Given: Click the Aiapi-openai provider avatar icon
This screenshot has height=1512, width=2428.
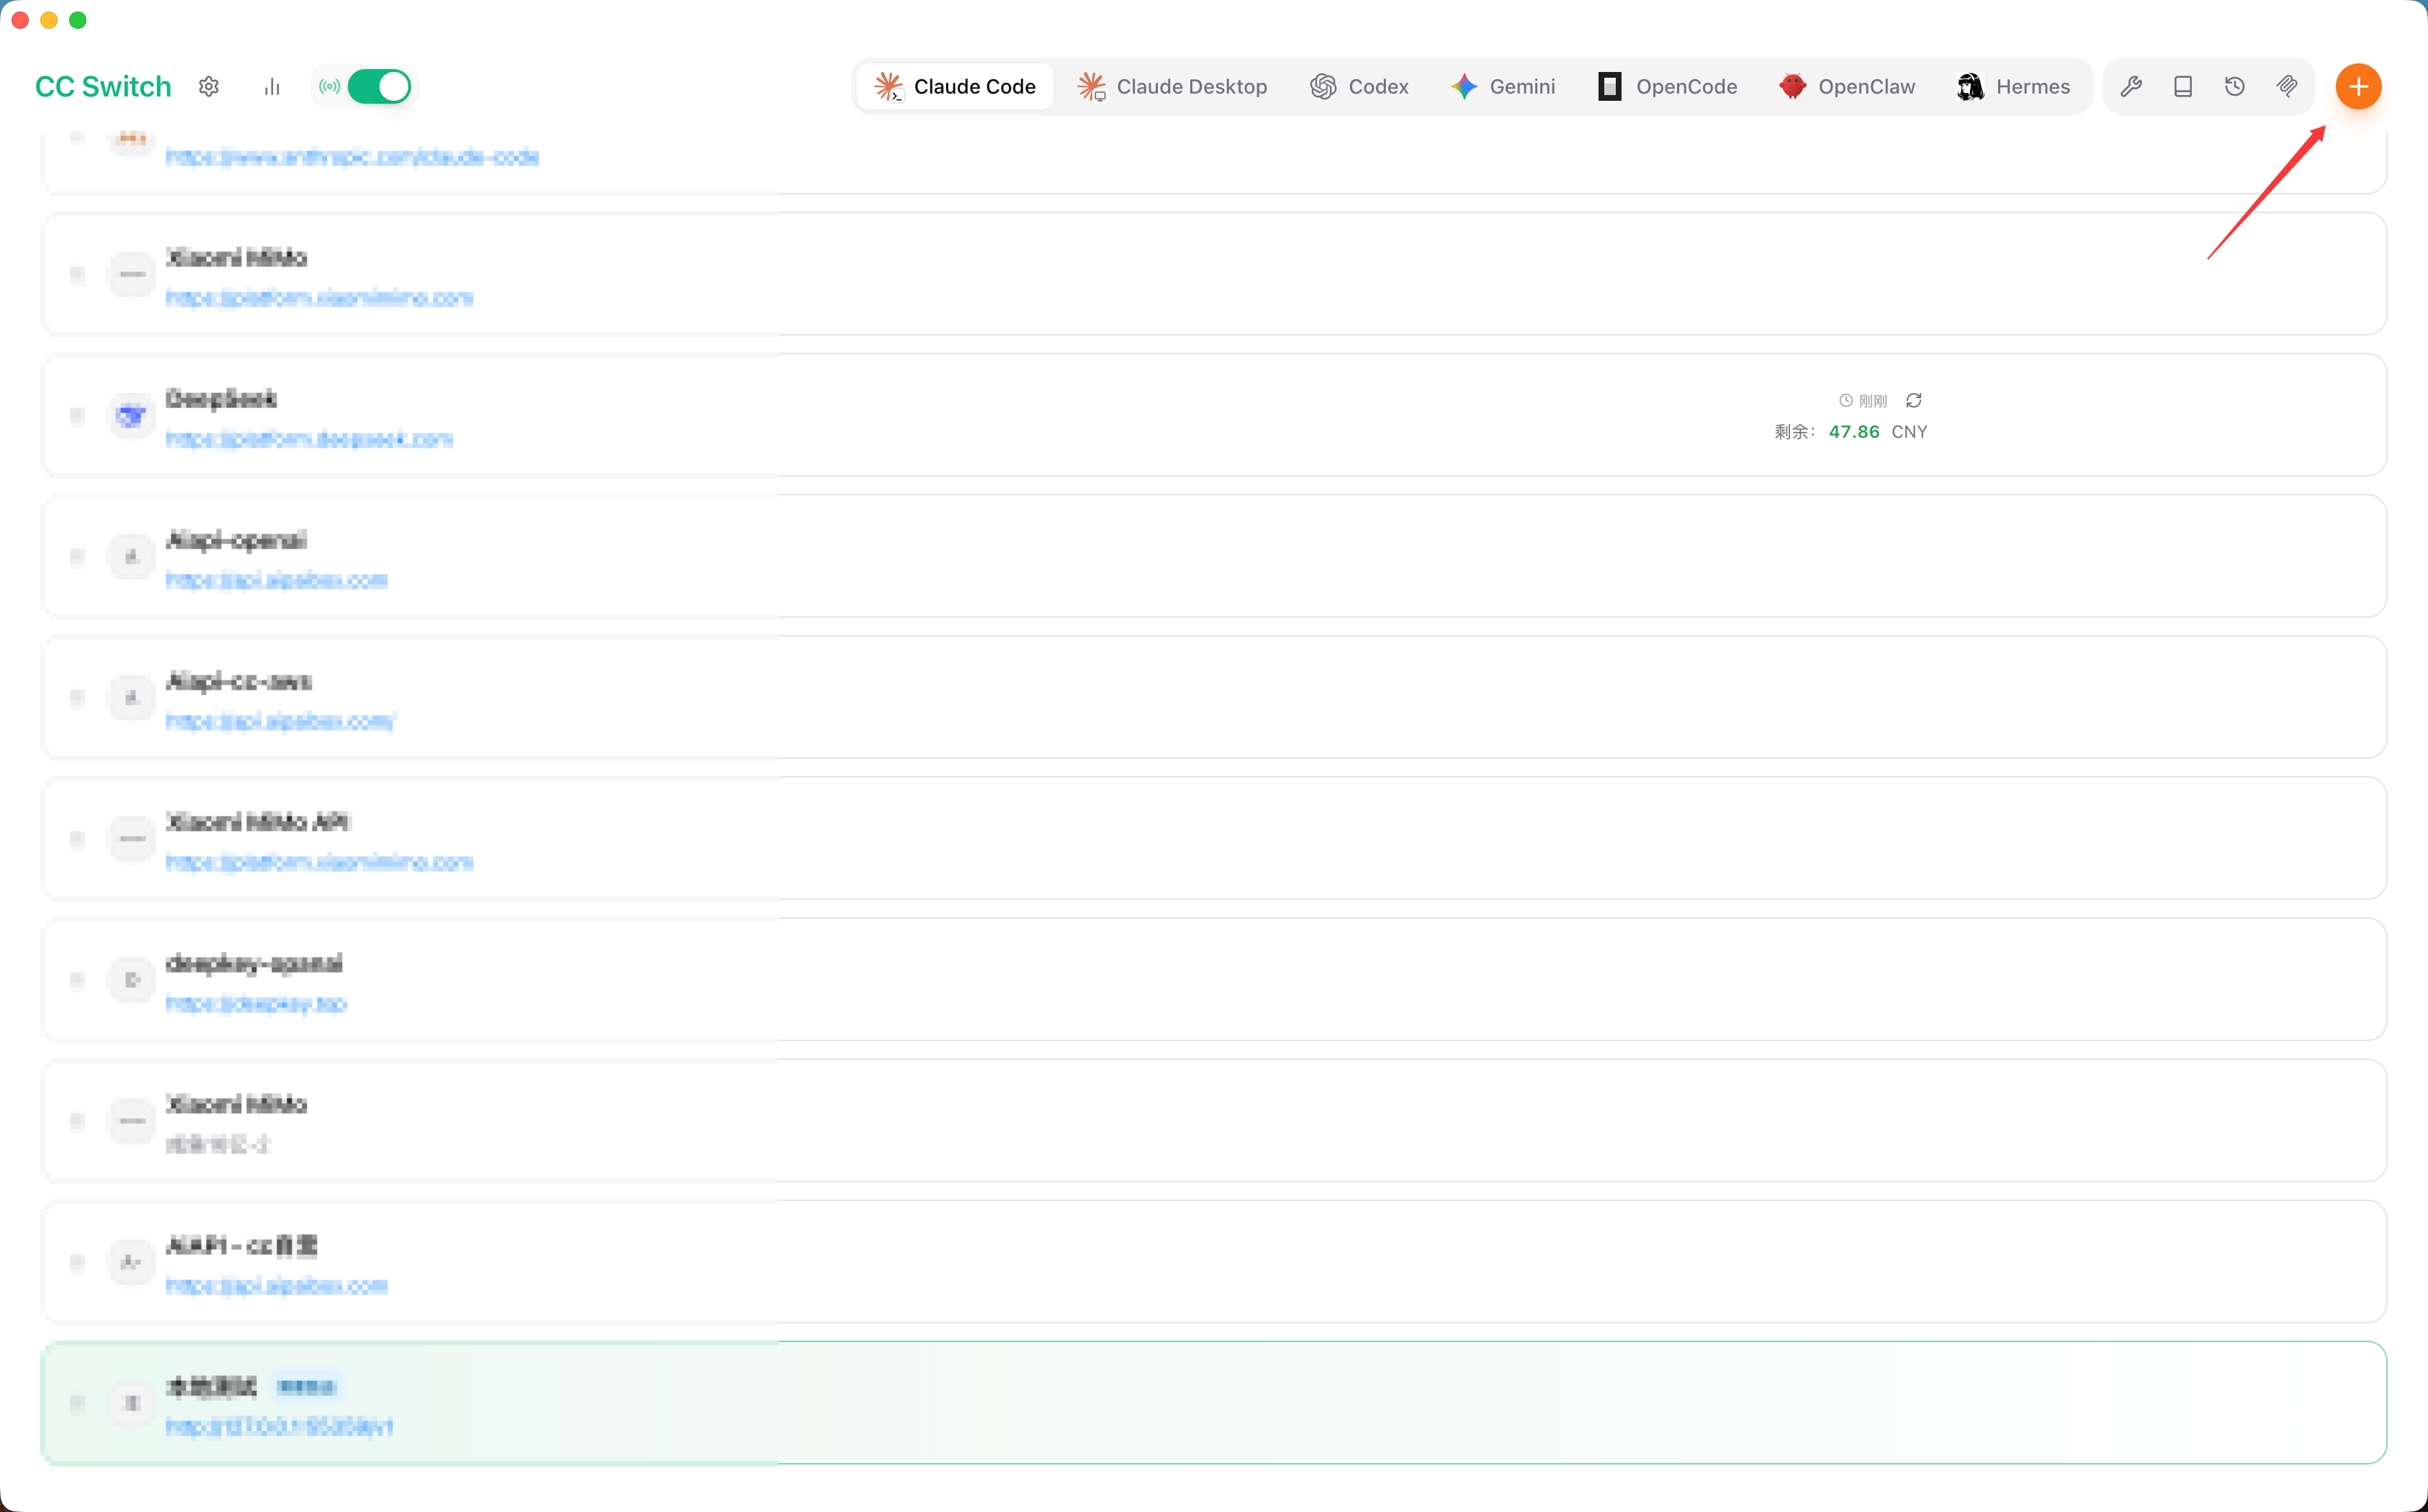Looking at the screenshot, I should click(x=131, y=557).
